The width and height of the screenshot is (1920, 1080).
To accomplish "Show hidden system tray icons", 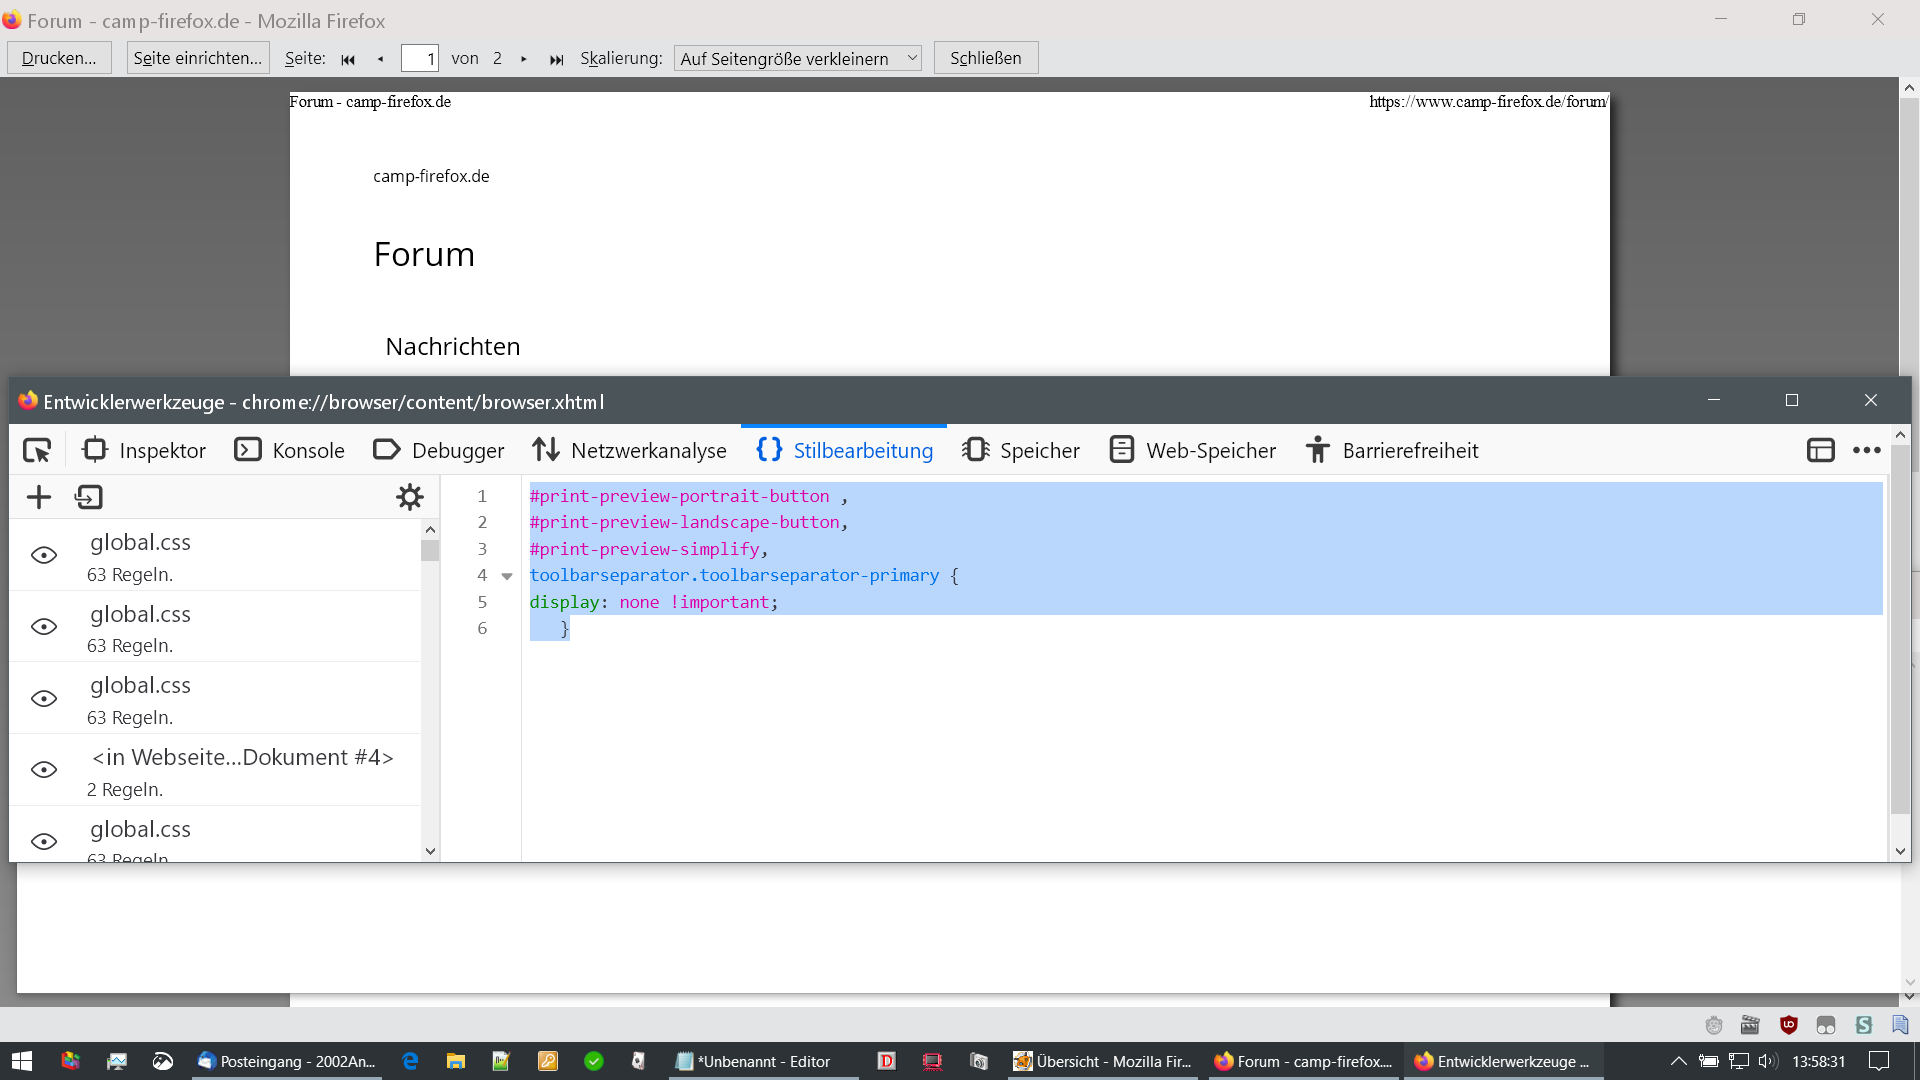I will pyautogui.click(x=1678, y=1061).
